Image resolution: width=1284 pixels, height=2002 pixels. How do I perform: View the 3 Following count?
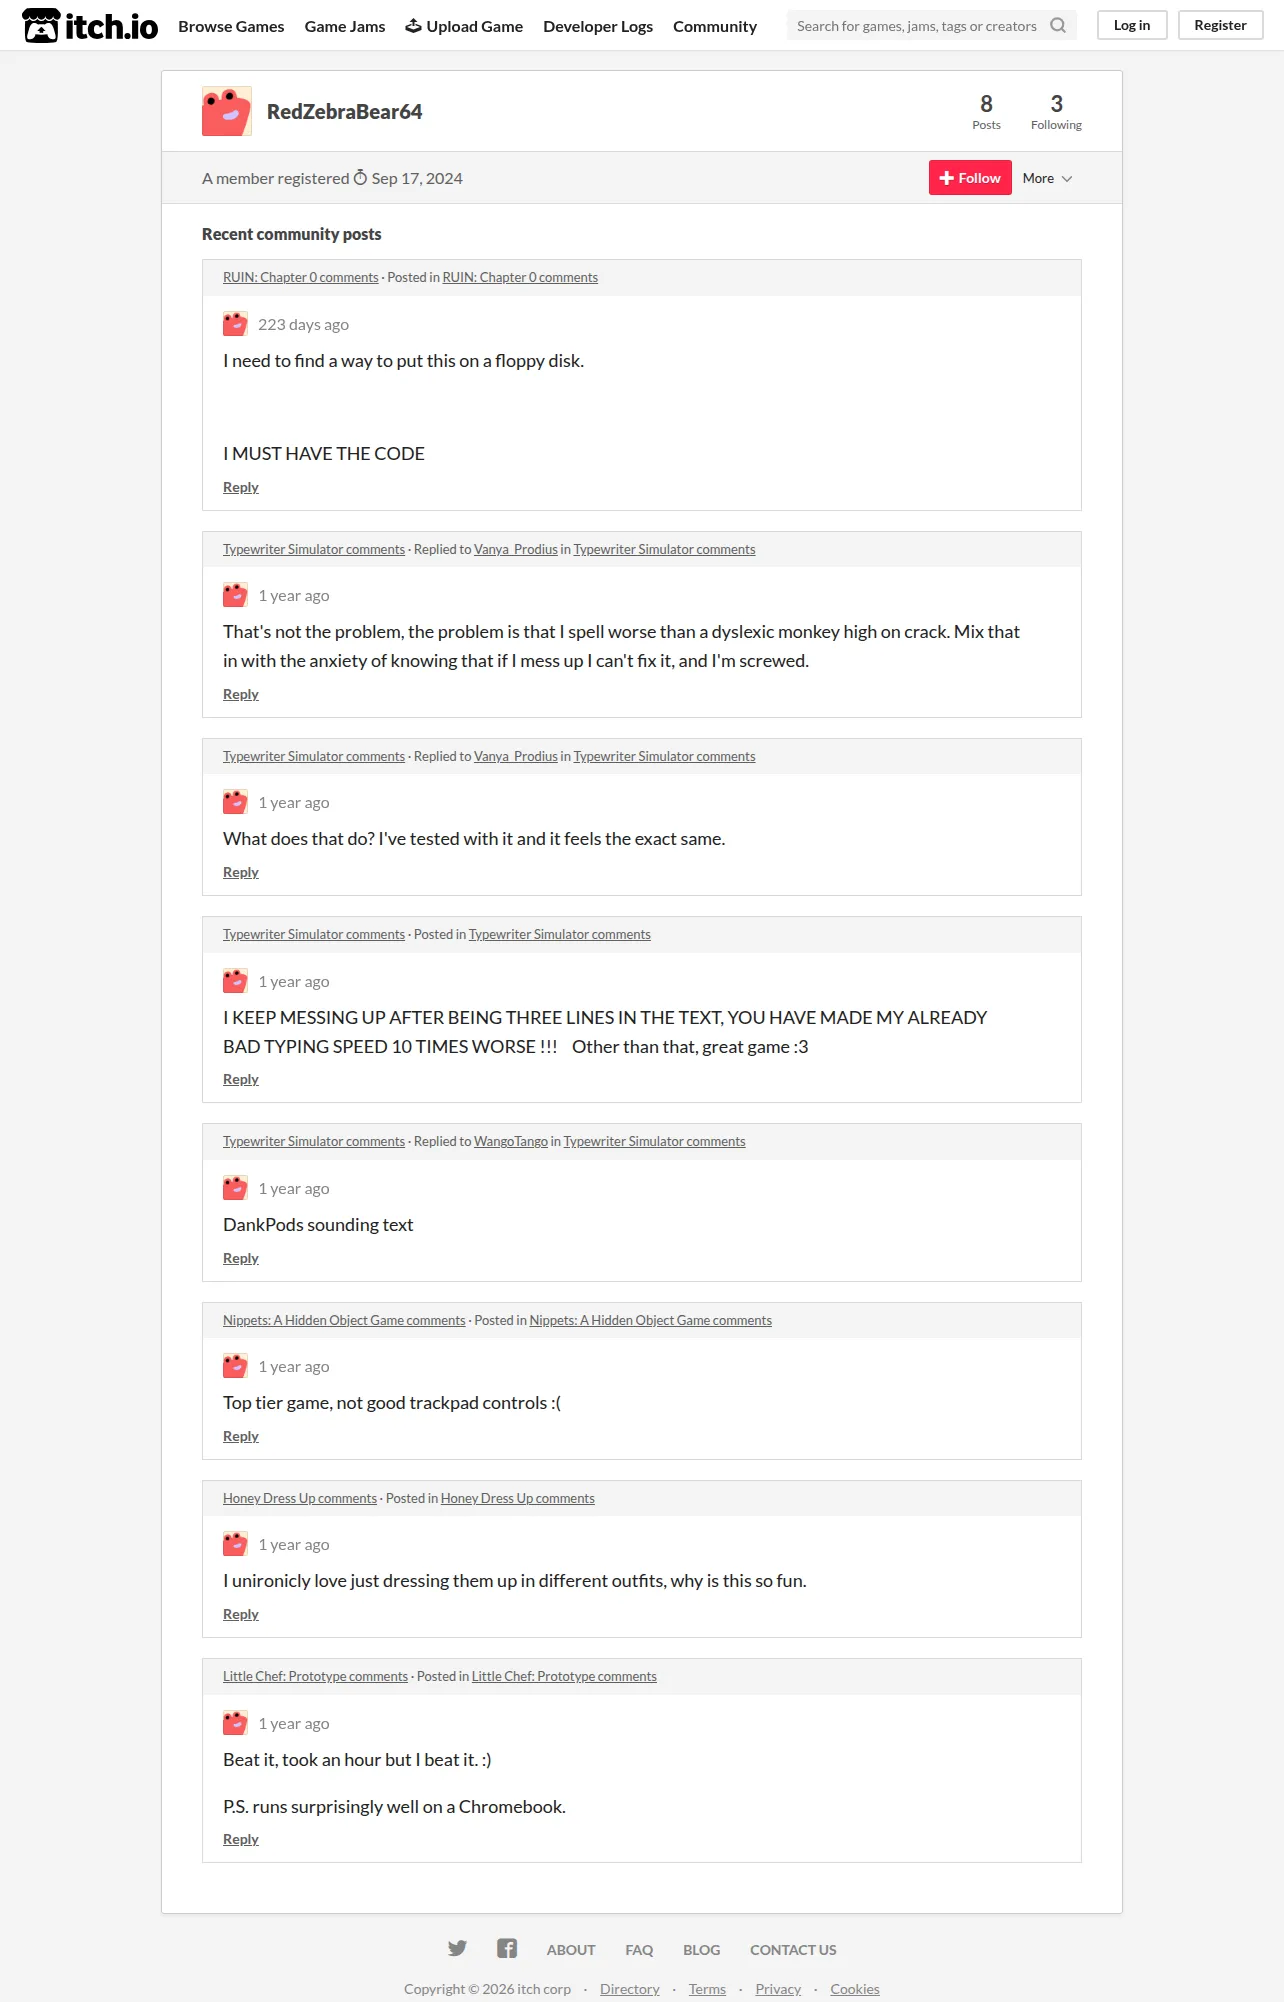coord(1056,111)
